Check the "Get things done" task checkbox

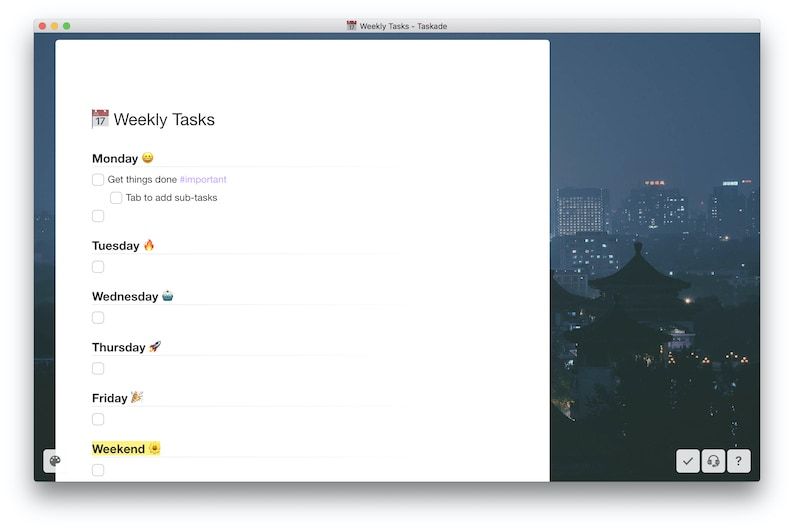98,180
